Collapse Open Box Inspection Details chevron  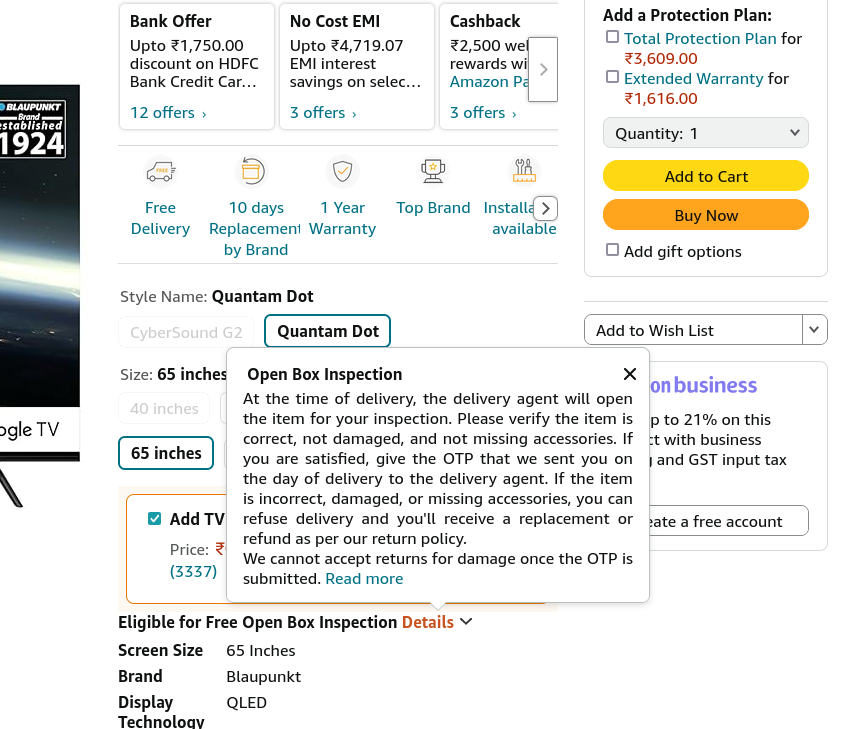point(466,621)
